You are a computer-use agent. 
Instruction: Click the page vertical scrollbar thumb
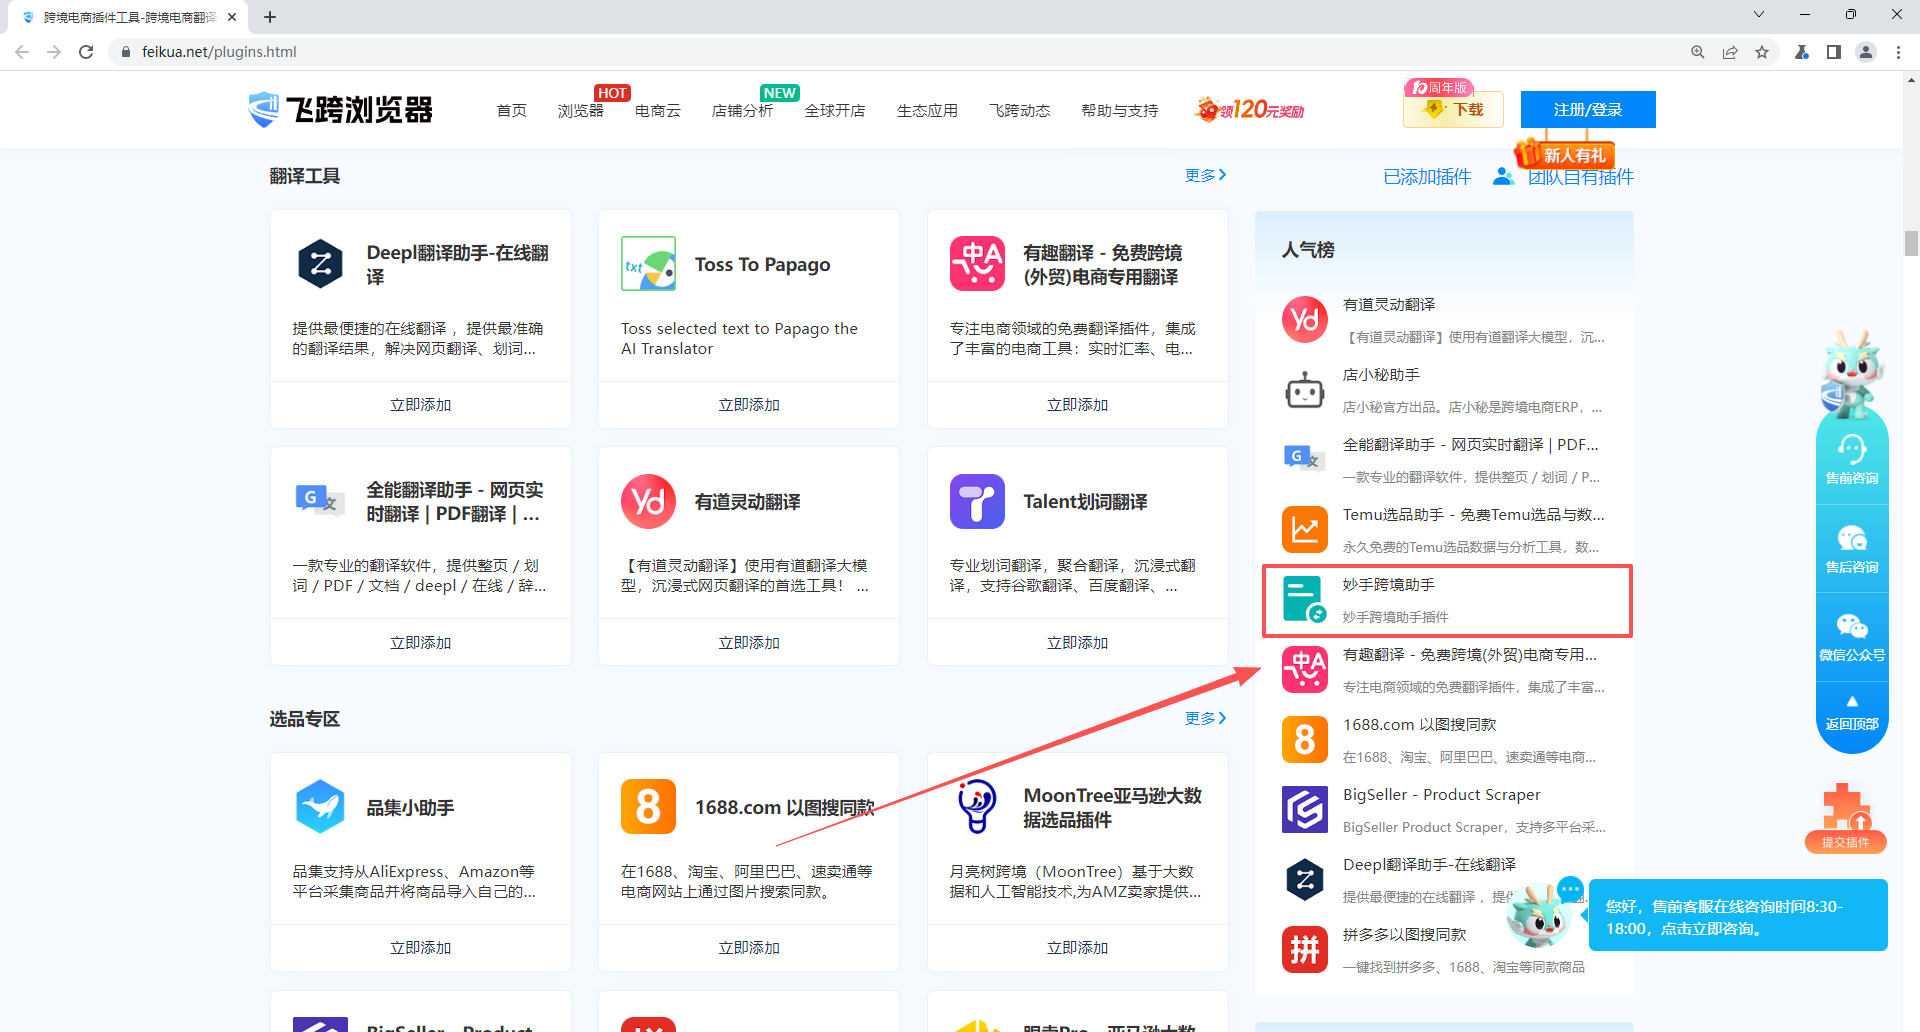pyautogui.click(x=1911, y=243)
